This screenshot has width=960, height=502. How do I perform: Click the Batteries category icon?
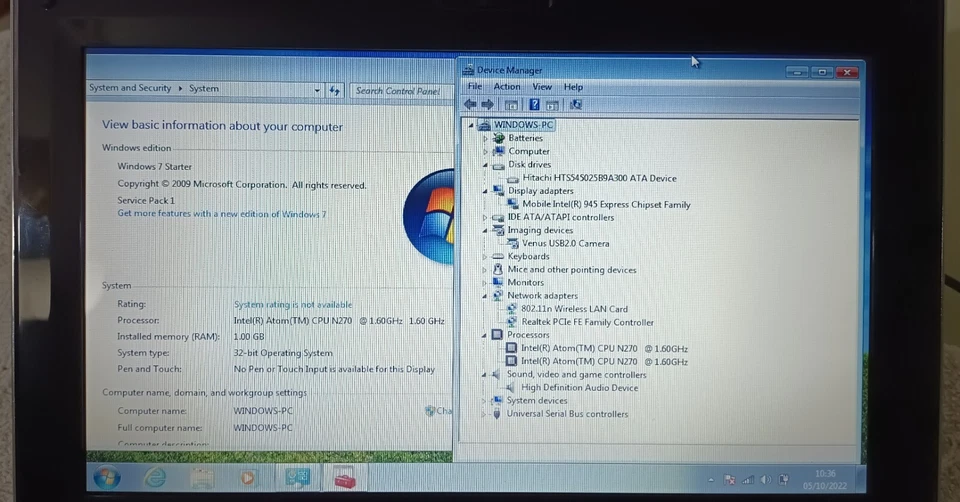(499, 138)
